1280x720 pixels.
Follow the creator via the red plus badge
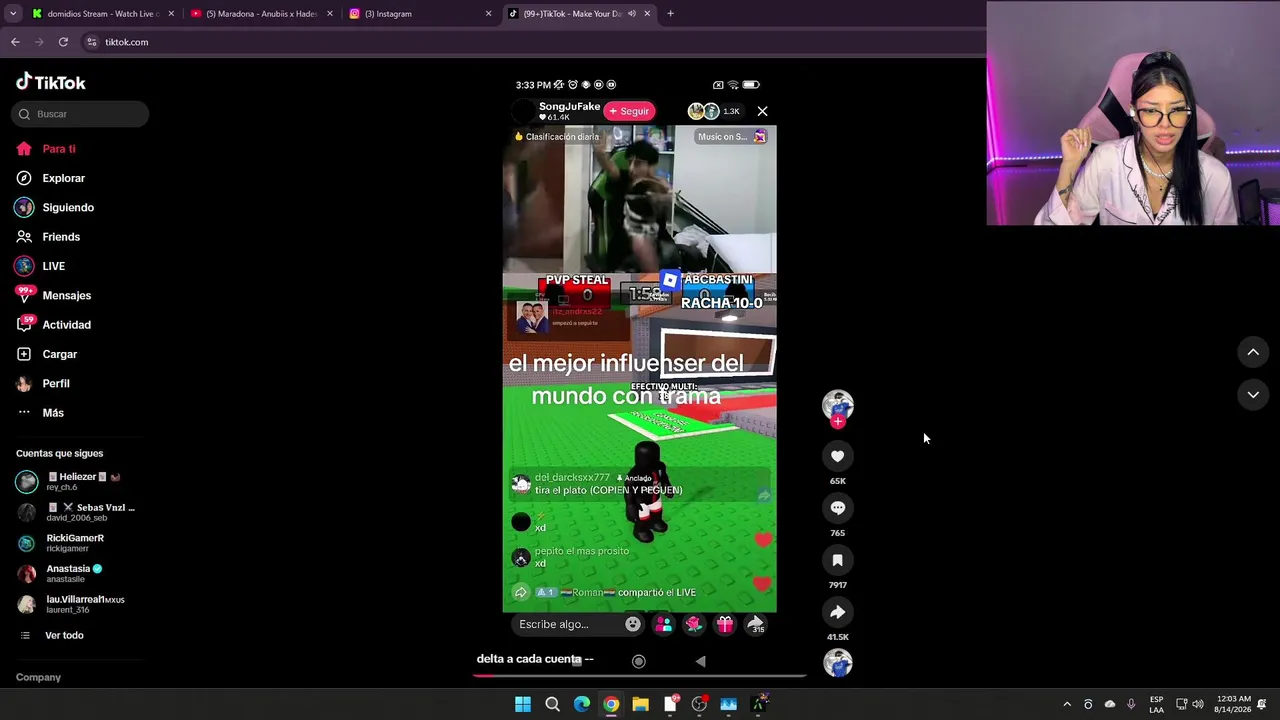838,422
